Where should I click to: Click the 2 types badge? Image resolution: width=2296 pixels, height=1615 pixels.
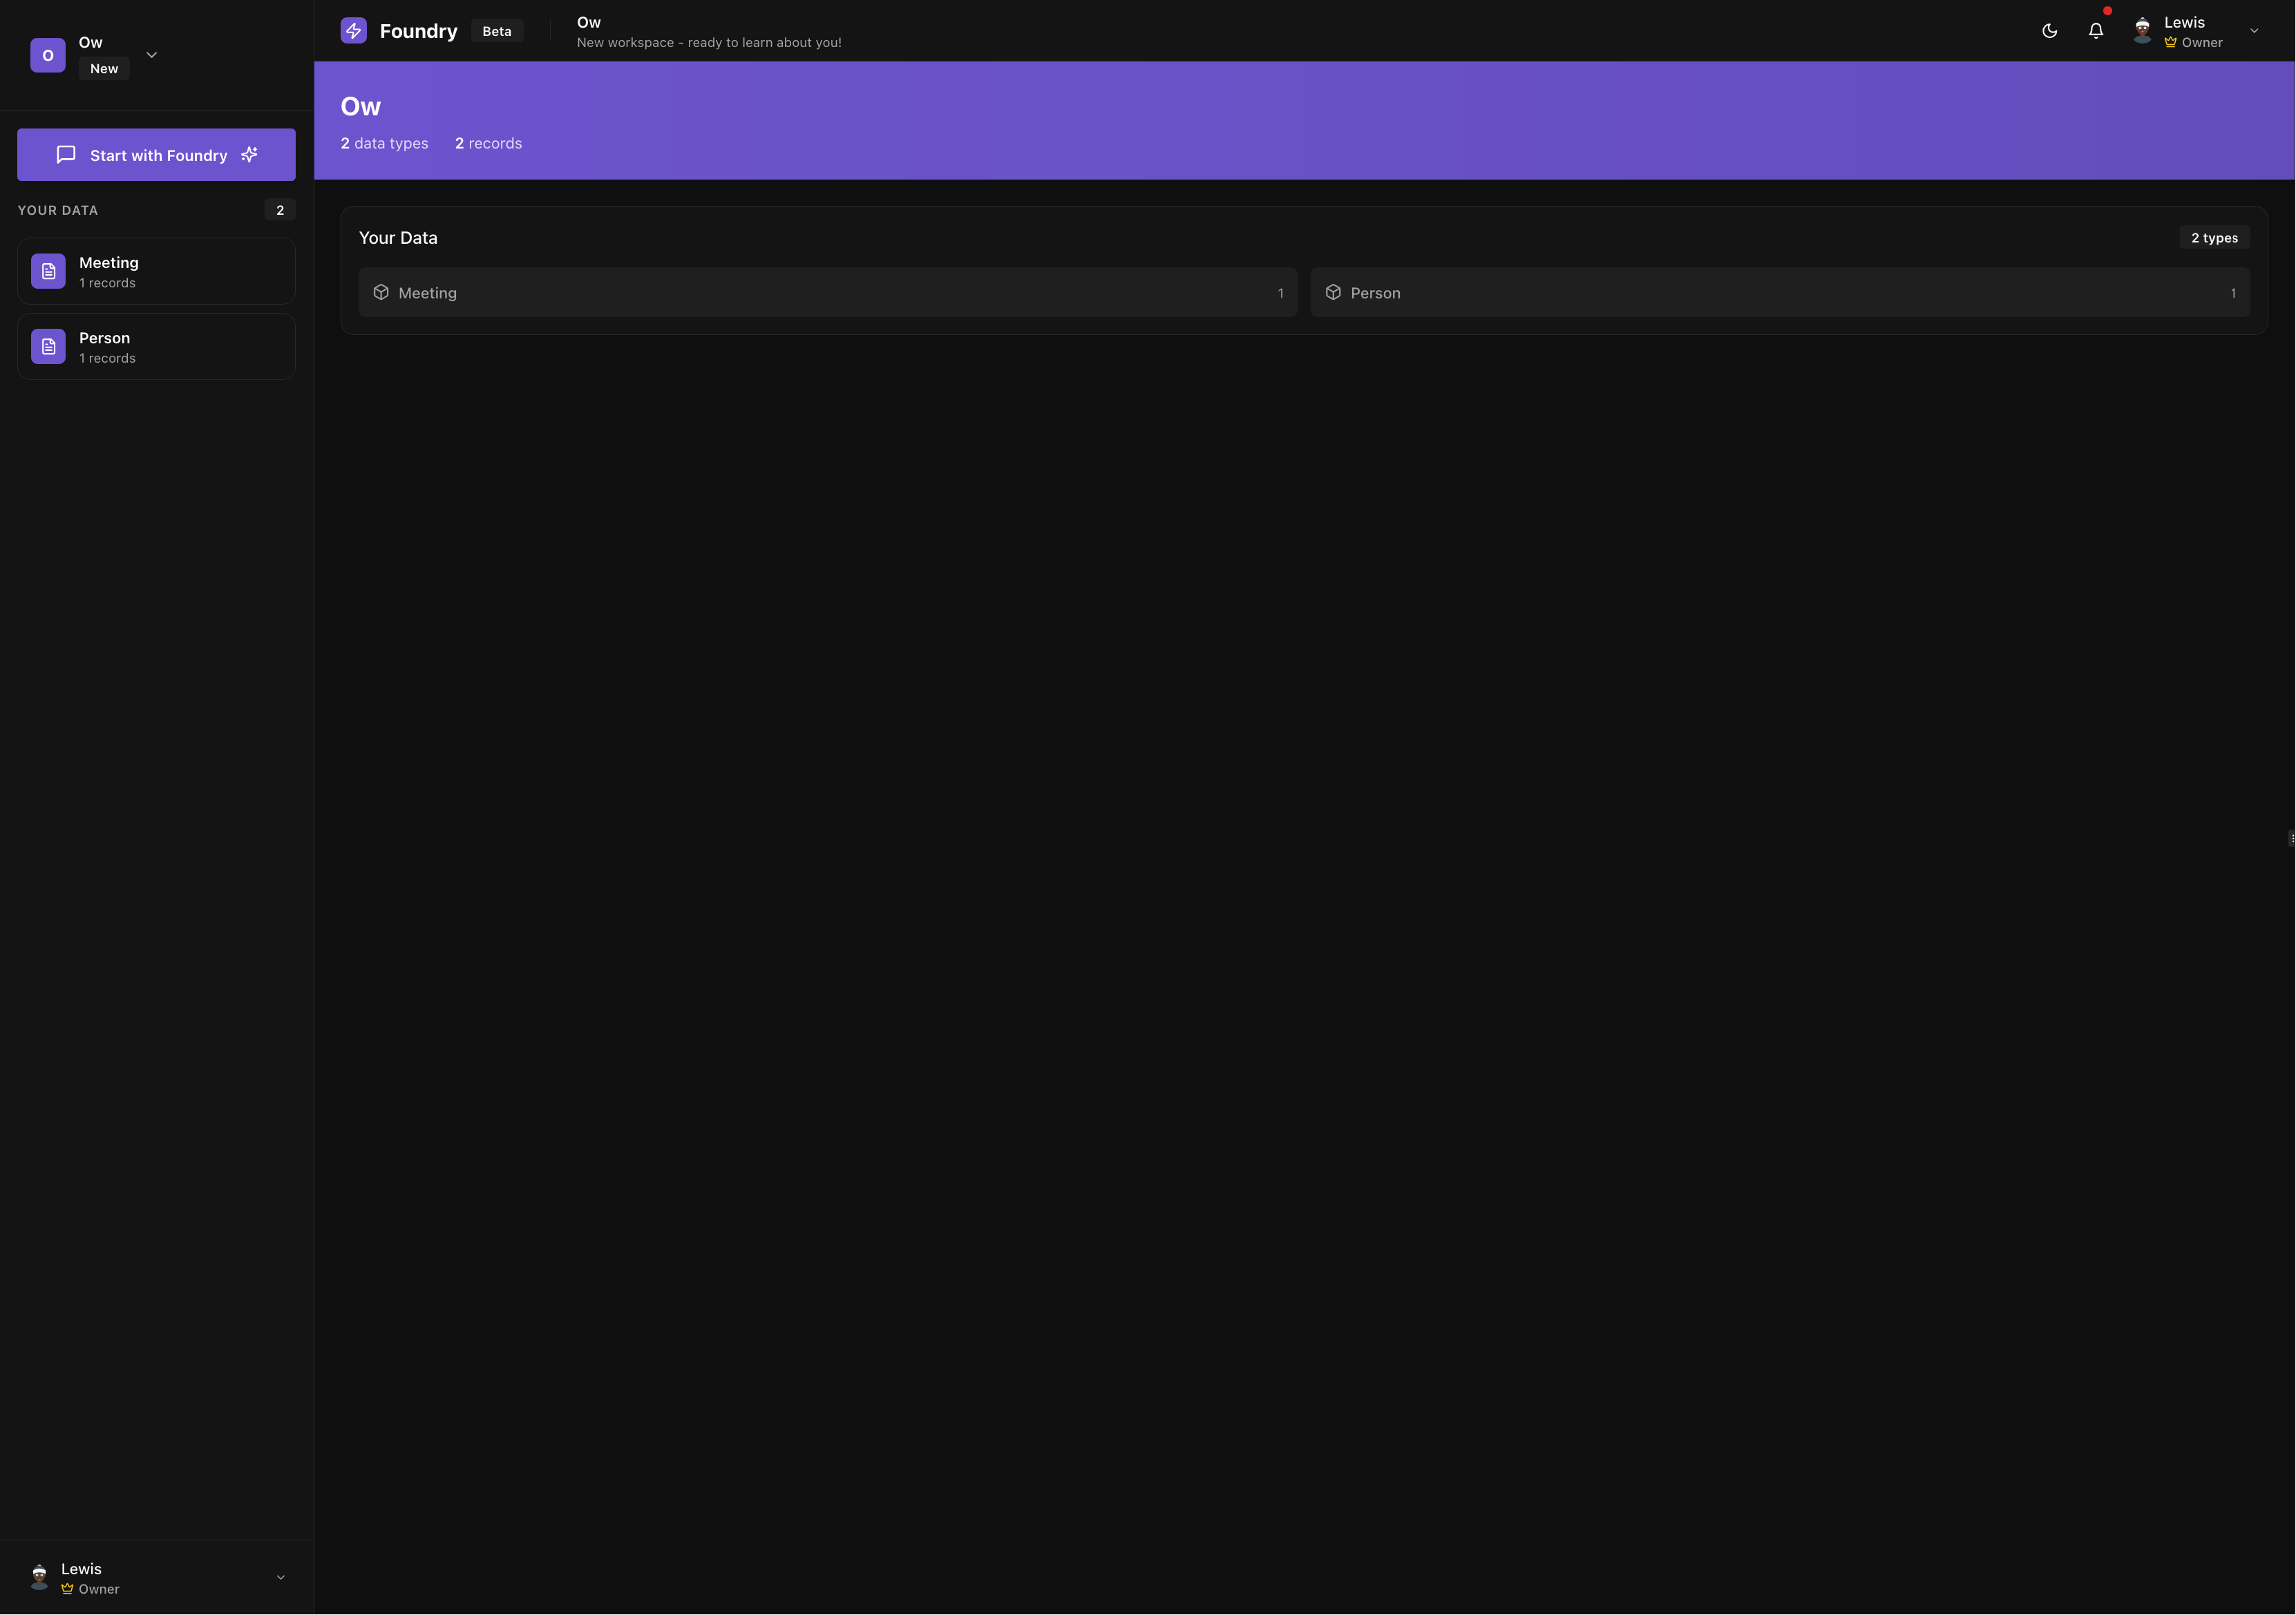point(2214,238)
